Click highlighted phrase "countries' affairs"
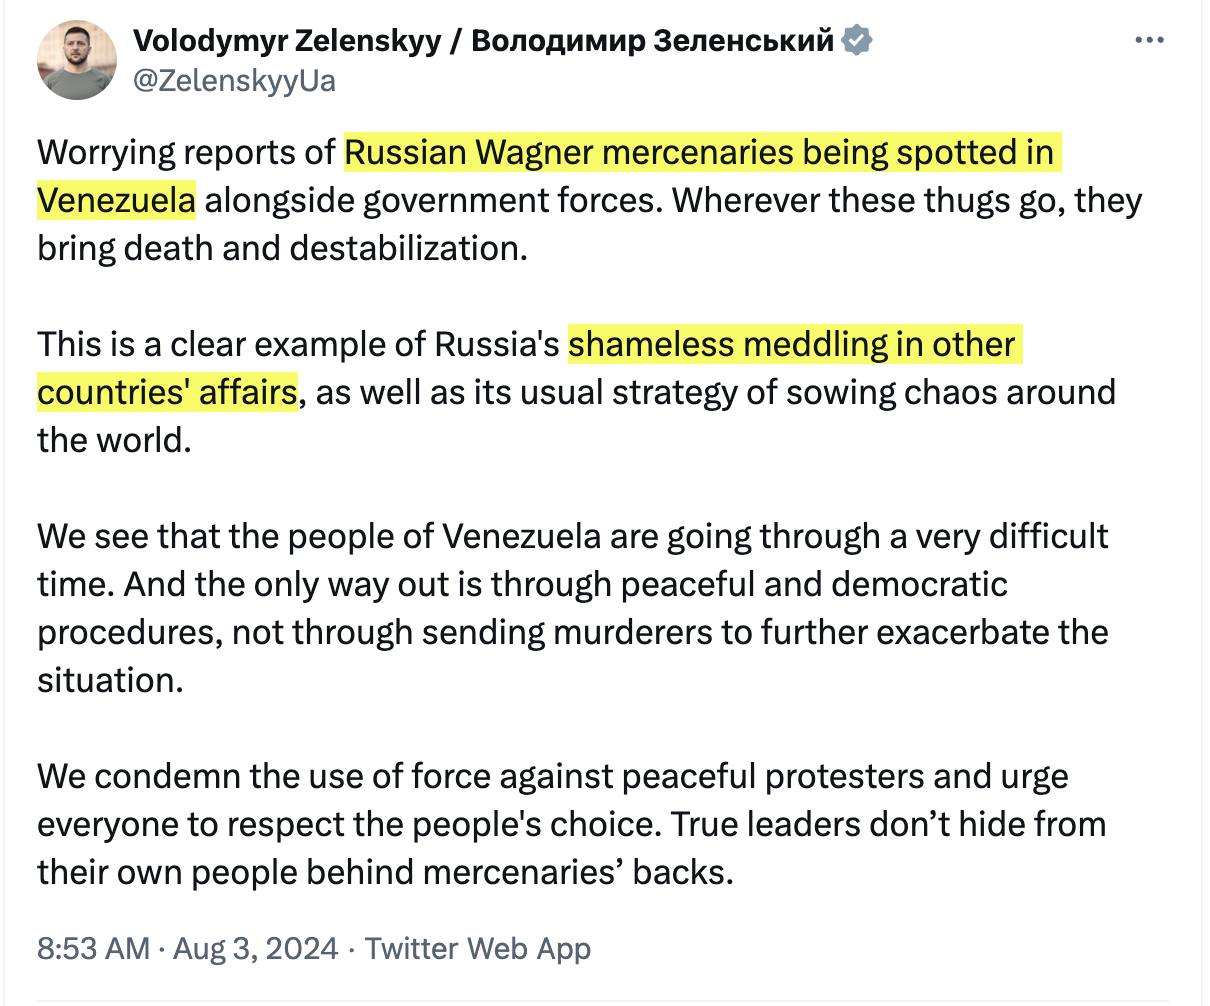 [167, 392]
